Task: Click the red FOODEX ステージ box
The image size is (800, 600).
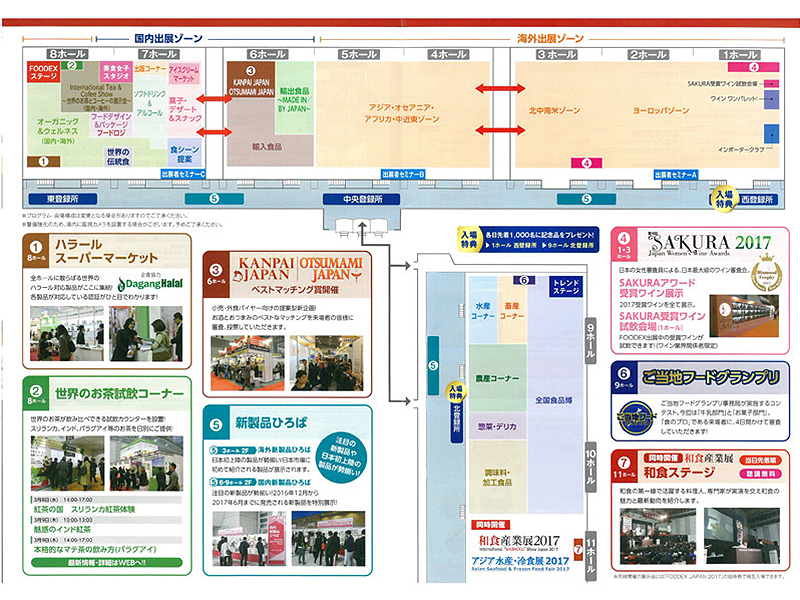Action: [x=43, y=72]
